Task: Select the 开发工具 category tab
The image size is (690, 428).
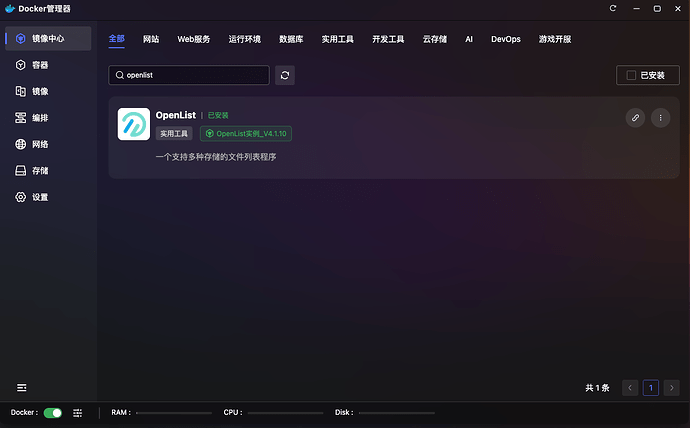Action: click(x=388, y=39)
